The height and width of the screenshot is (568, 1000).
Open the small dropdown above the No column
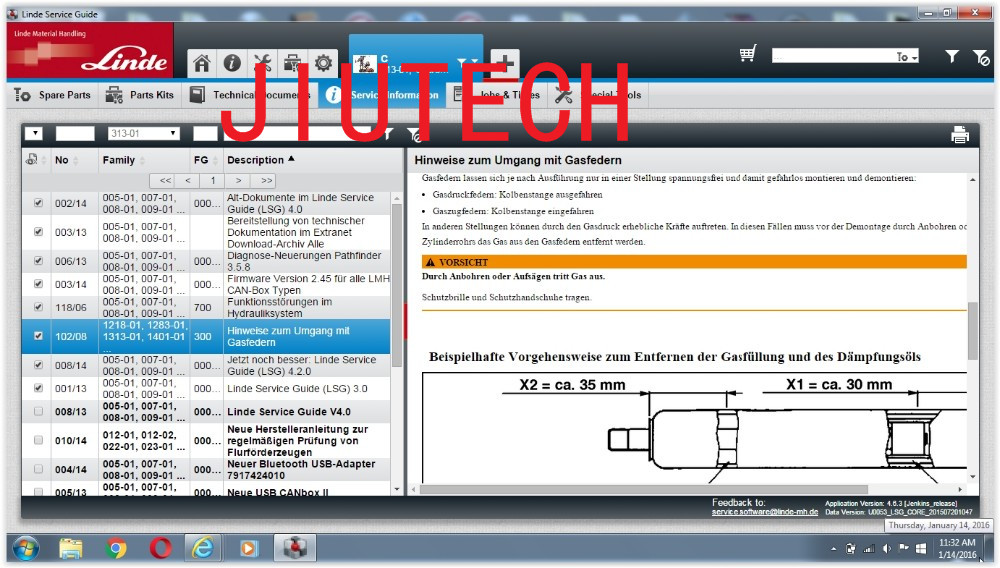point(34,133)
